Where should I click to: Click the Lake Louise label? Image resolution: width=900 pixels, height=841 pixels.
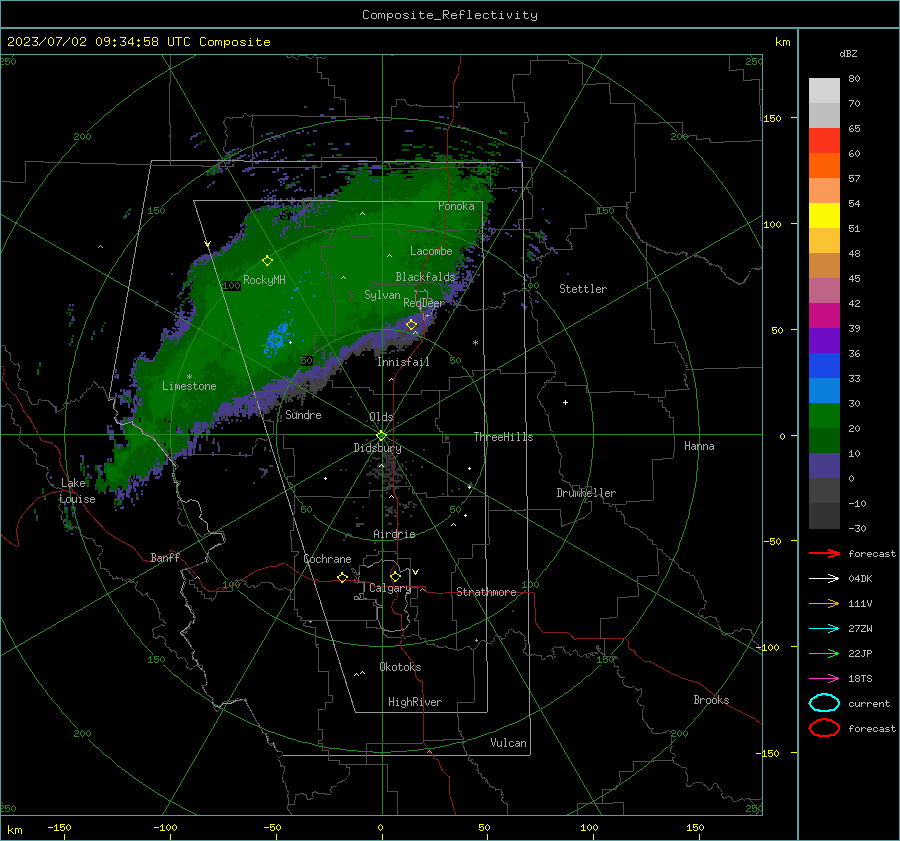point(78,491)
